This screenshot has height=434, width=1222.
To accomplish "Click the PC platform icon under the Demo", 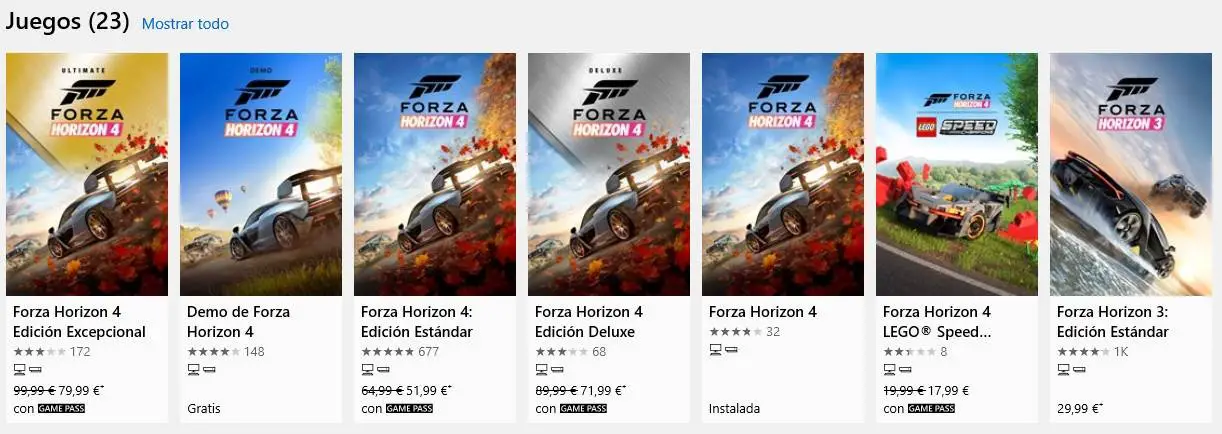I will click(193, 370).
